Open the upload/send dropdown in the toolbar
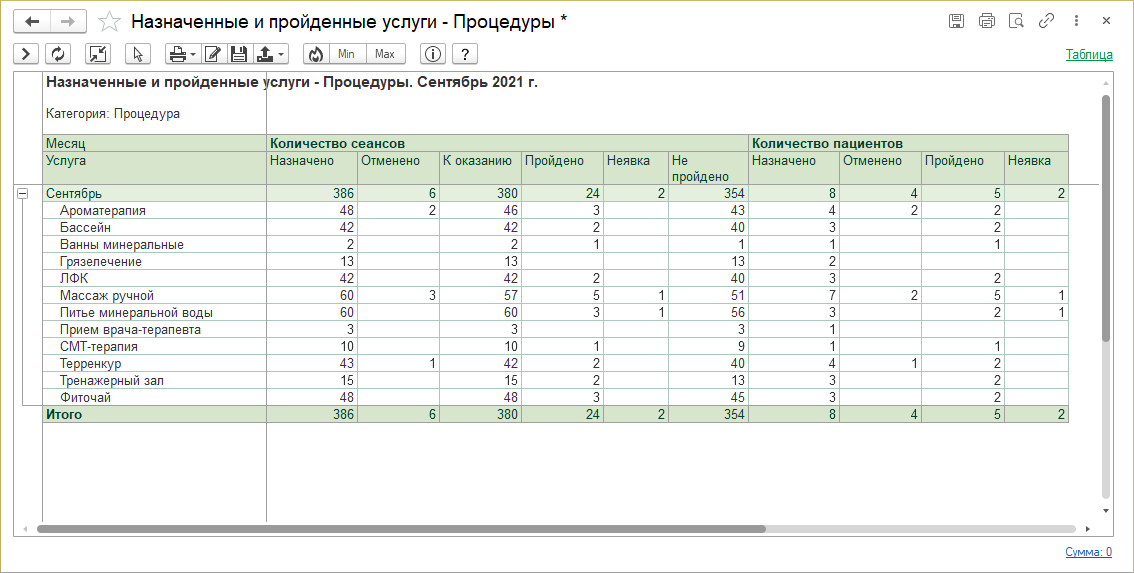1134x573 pixels. pyautogui.click(x=271, y=54)
